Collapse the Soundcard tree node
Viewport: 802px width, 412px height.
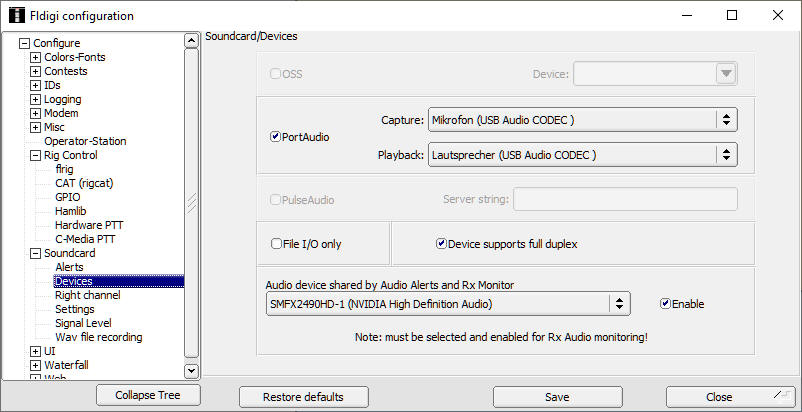36,253
